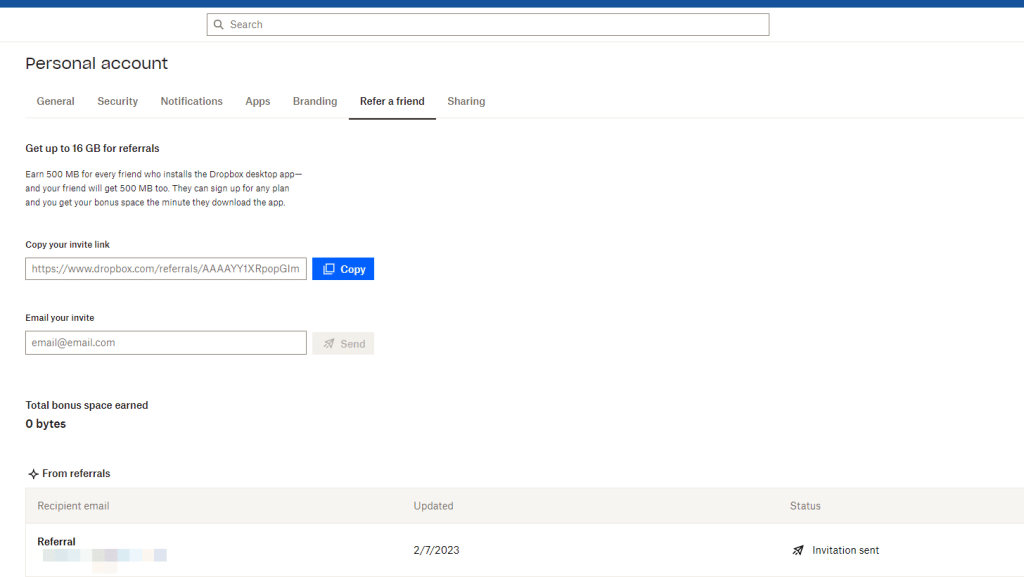Click the paper plane icon next to Invitation sent
This screenshot has height=577, width=1024.
(797, 549)
